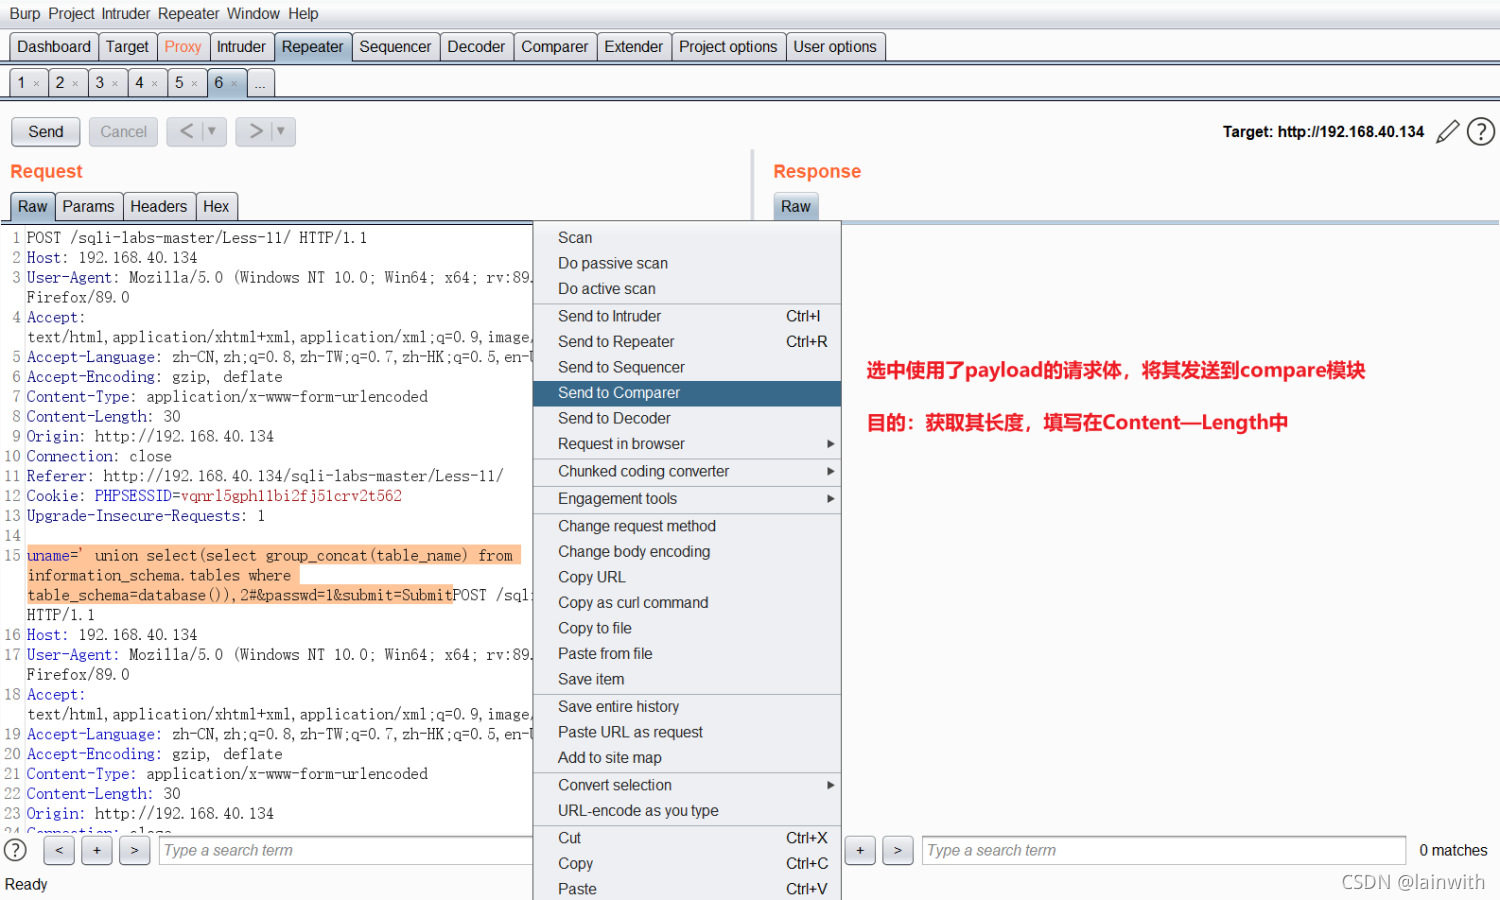1500x900 pixels.
Task: Open the Burp menu
Action: (25, 14)
